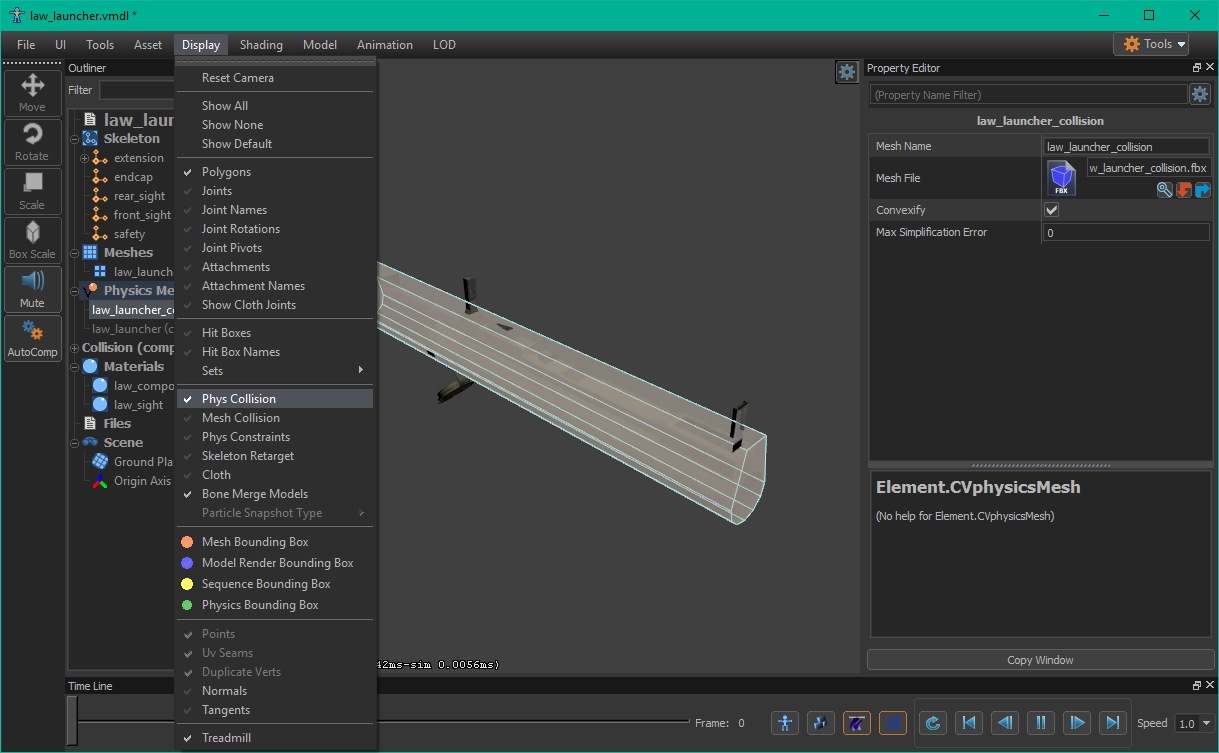Viewport: 1219px width, 753px height.
Task: Pause animation playback
Action: click(1040, 723)
